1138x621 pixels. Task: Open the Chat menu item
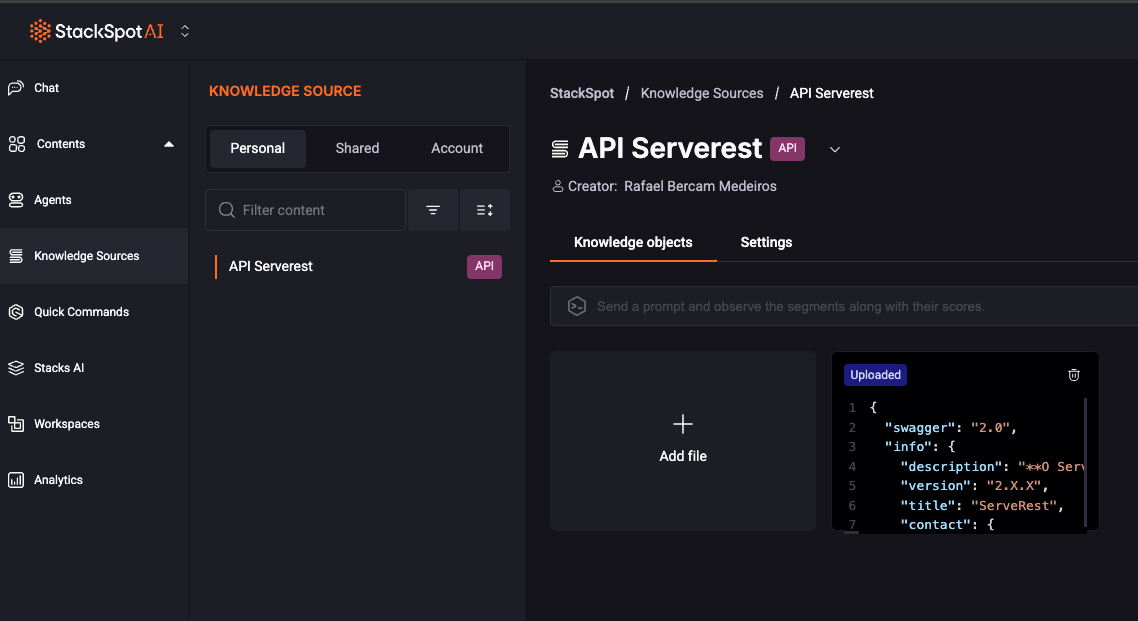pos(46,88)
